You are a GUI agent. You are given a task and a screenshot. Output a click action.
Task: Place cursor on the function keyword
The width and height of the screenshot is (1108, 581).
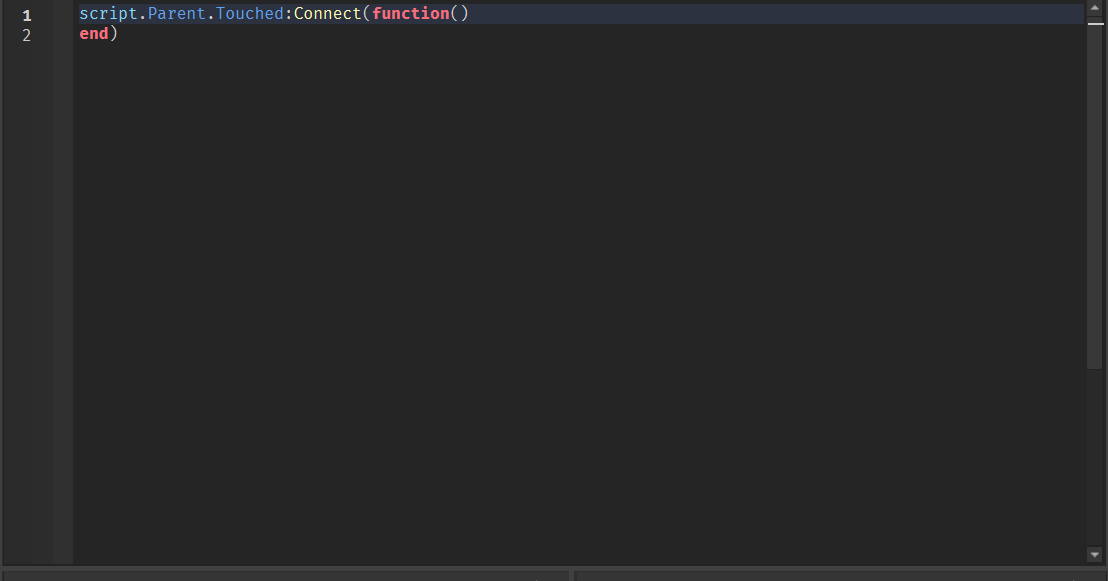coord(410,14)
